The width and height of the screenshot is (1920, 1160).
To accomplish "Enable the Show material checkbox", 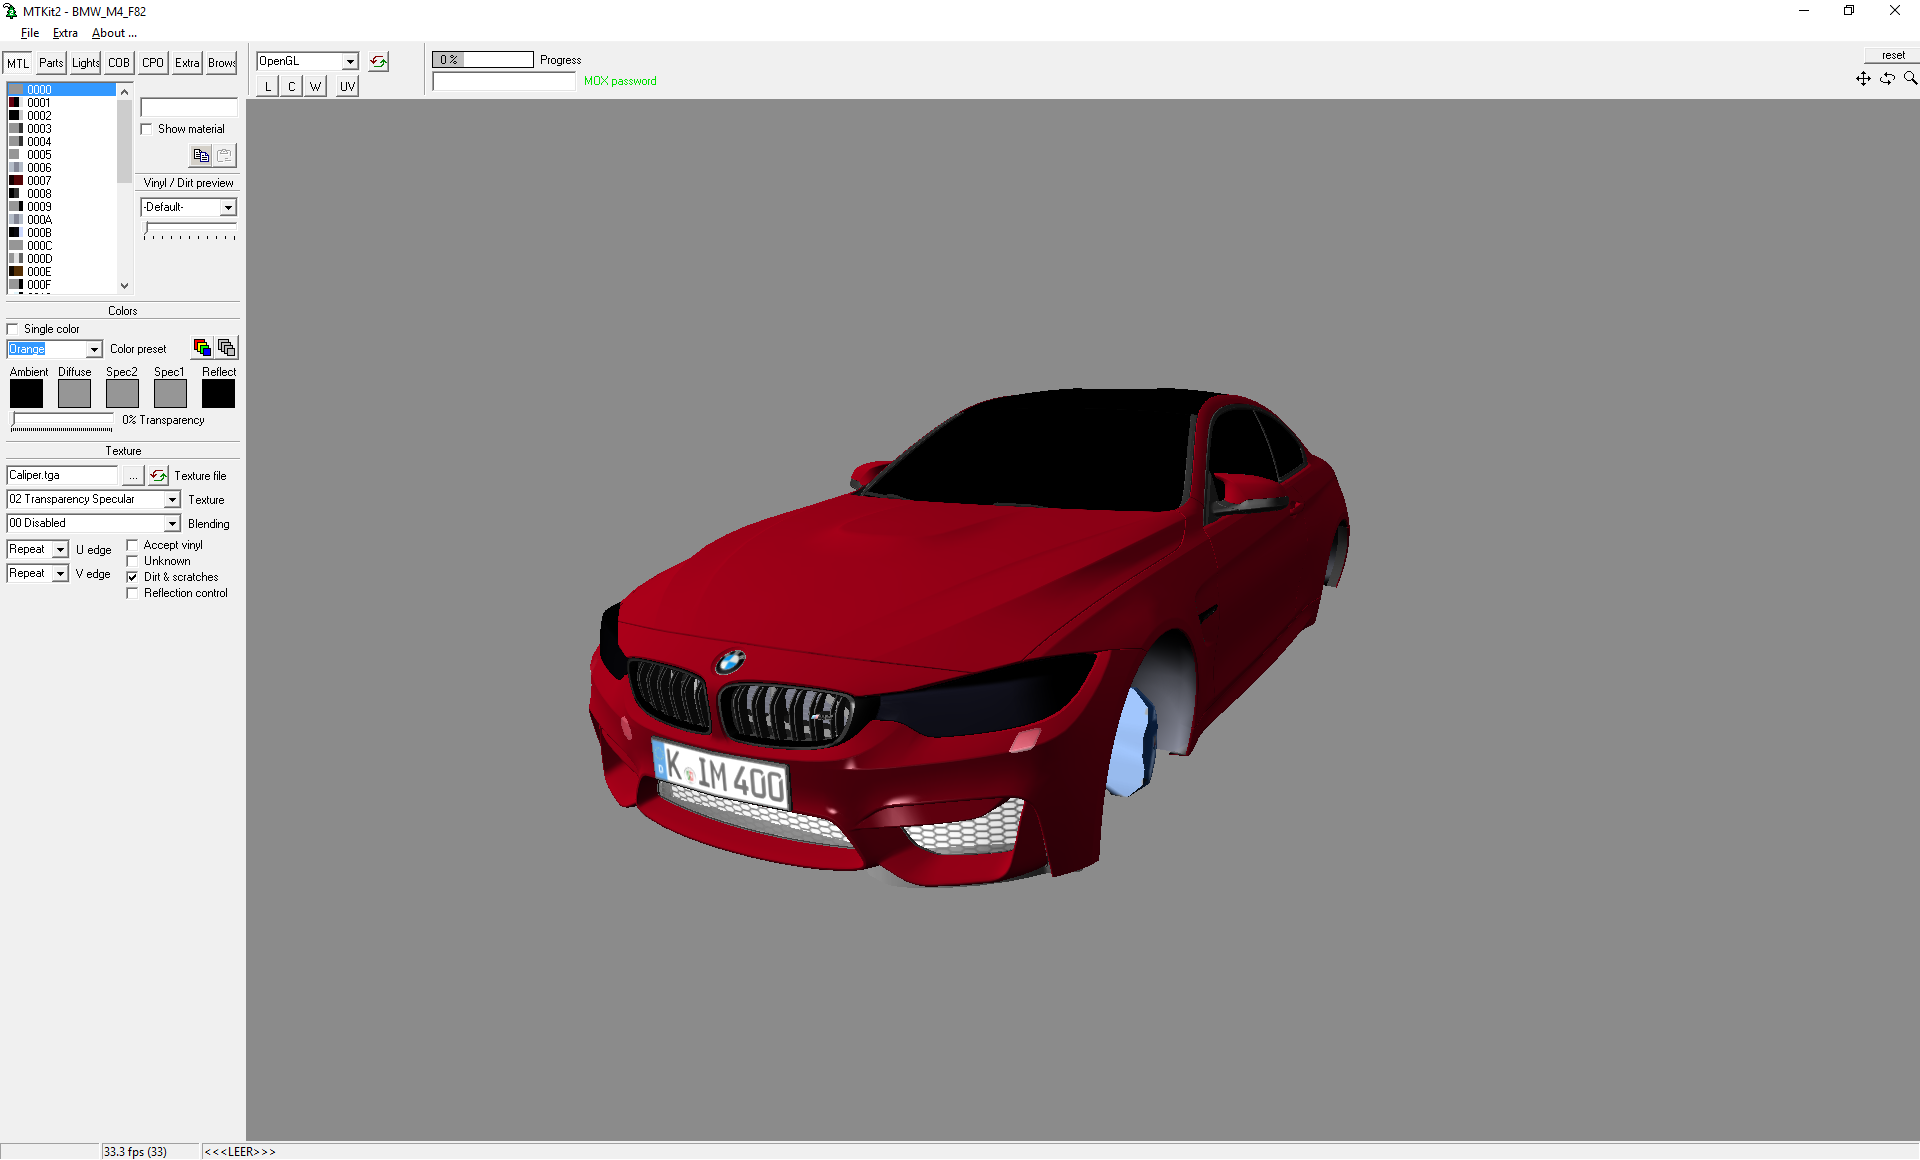I will click(x=147, y=129).
